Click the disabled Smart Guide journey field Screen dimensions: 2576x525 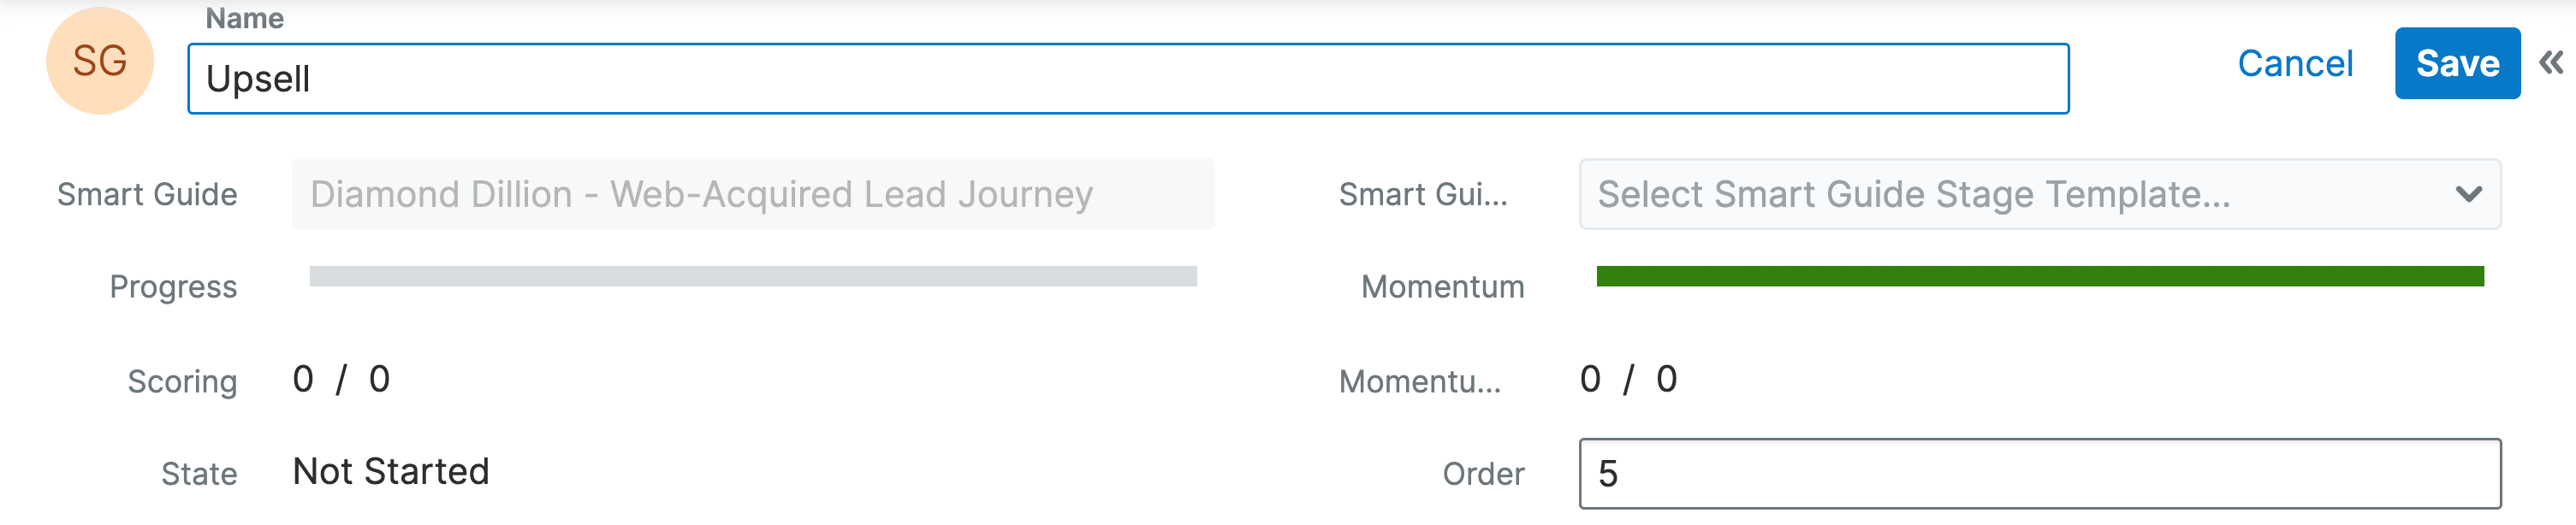coord(752,194)
